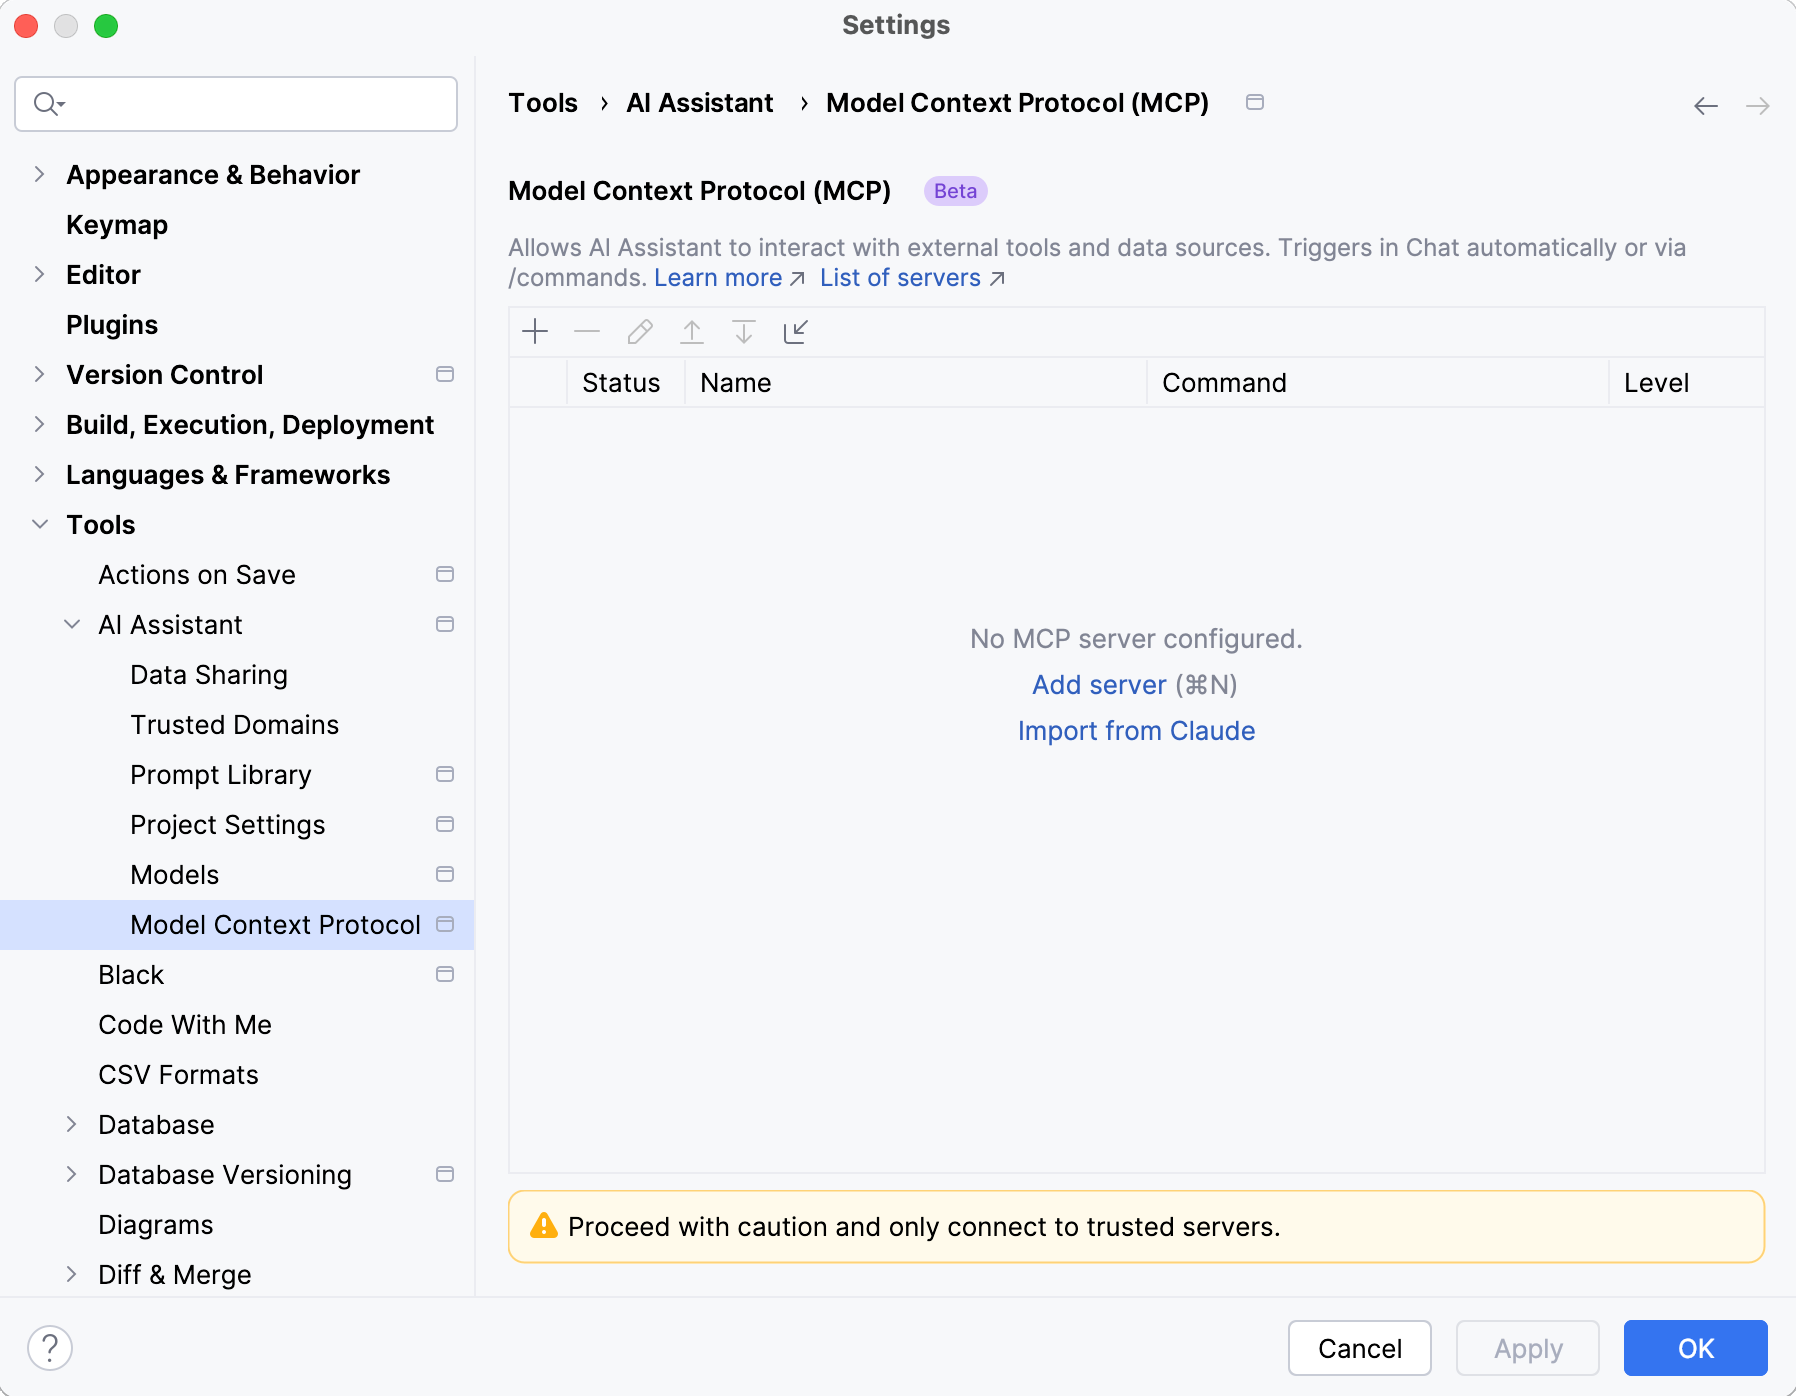1796x1396 pixels.
Task: Click the Back navigation arrow
Action: click(x=1706, y=106)
